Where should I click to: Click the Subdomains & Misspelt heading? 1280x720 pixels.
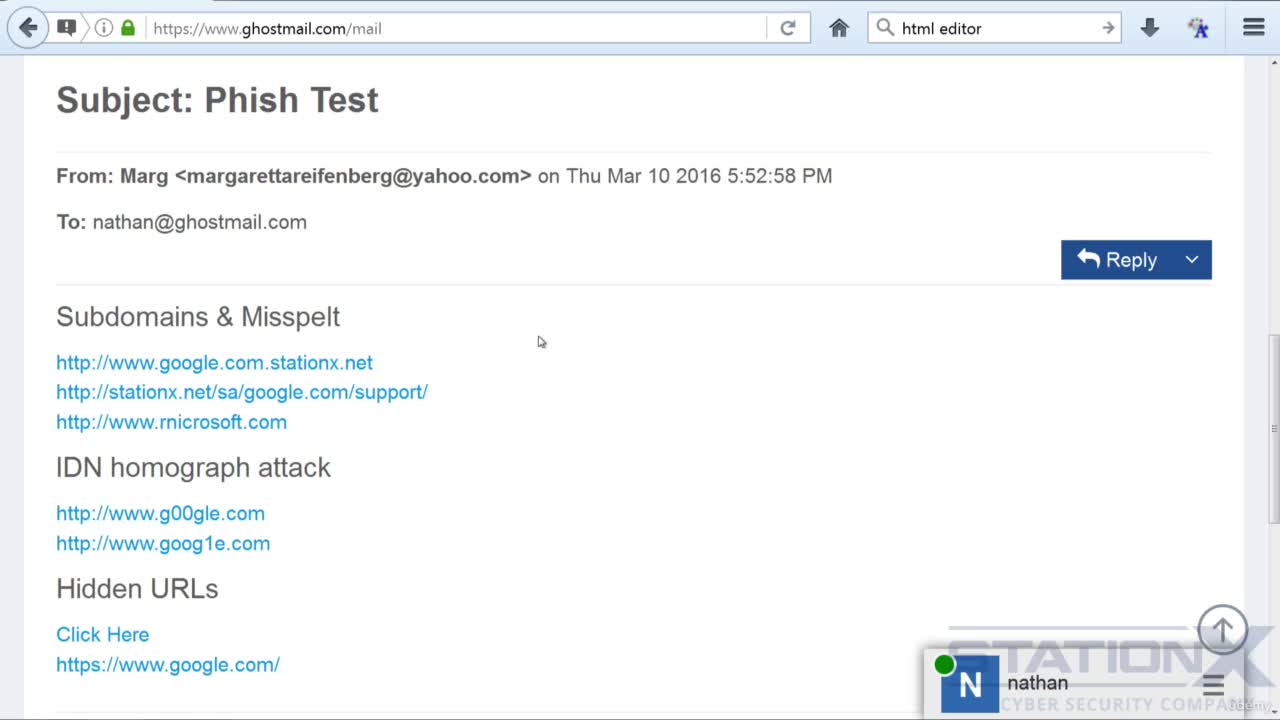[198, 317]
